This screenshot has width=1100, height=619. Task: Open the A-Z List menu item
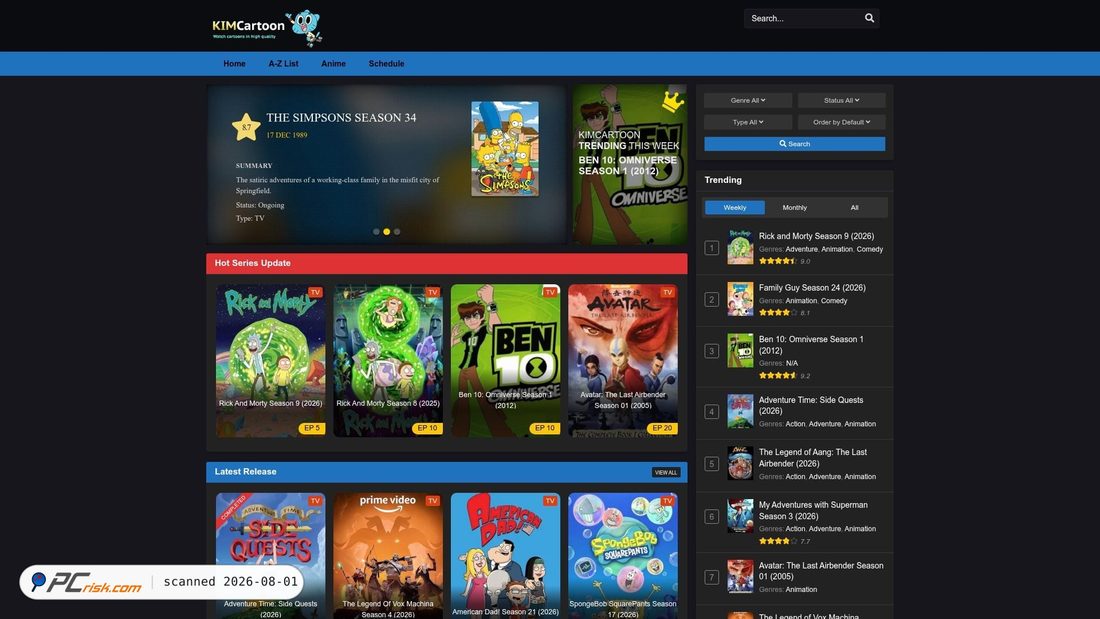click(283, 64)
